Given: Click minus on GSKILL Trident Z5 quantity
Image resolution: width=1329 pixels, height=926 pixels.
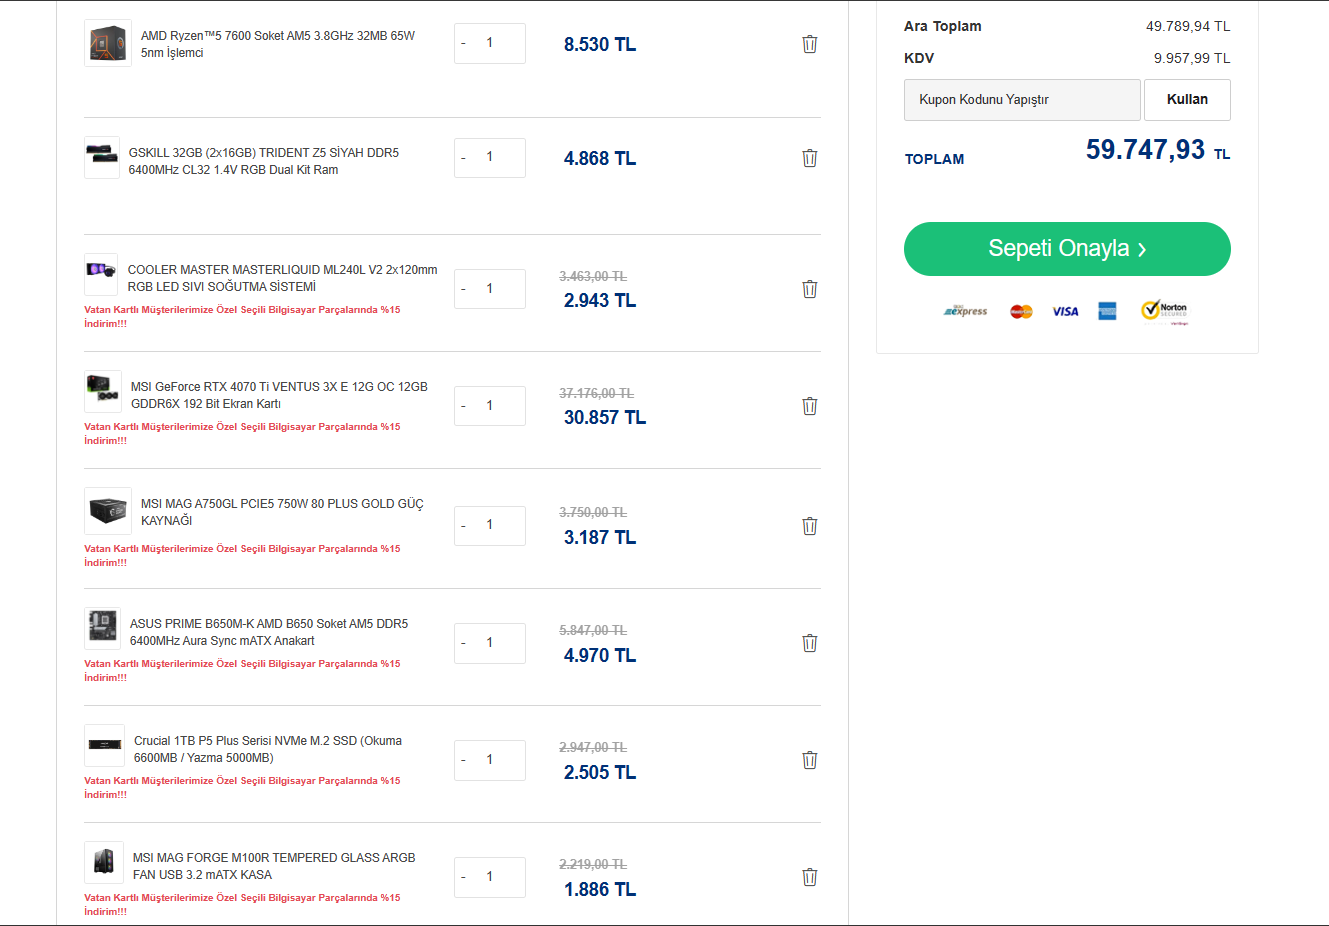Looking at the screenshot, I should [x=463, y=158].
